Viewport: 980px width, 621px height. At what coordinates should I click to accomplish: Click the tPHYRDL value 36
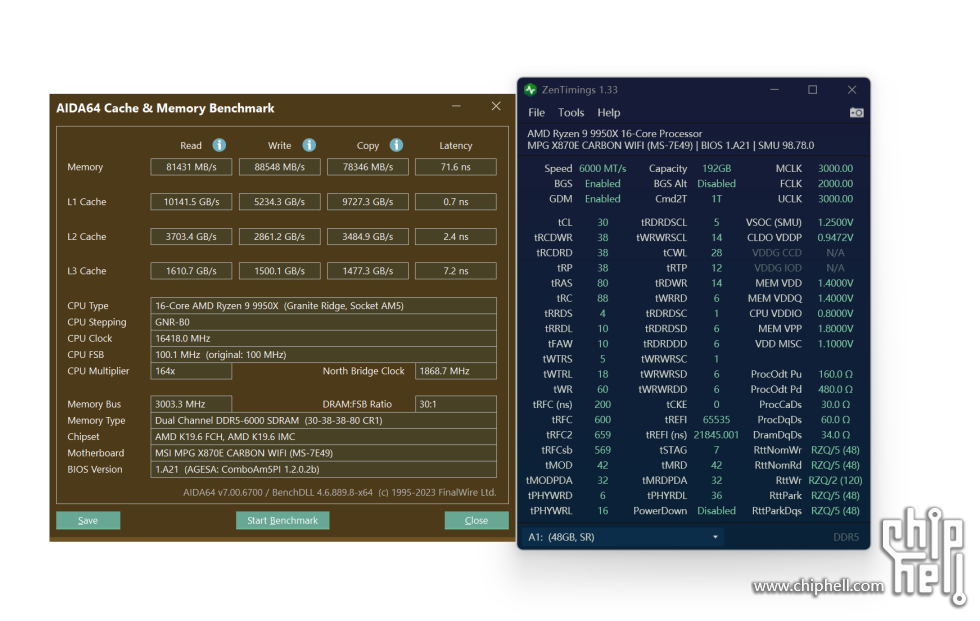[716, 495]
